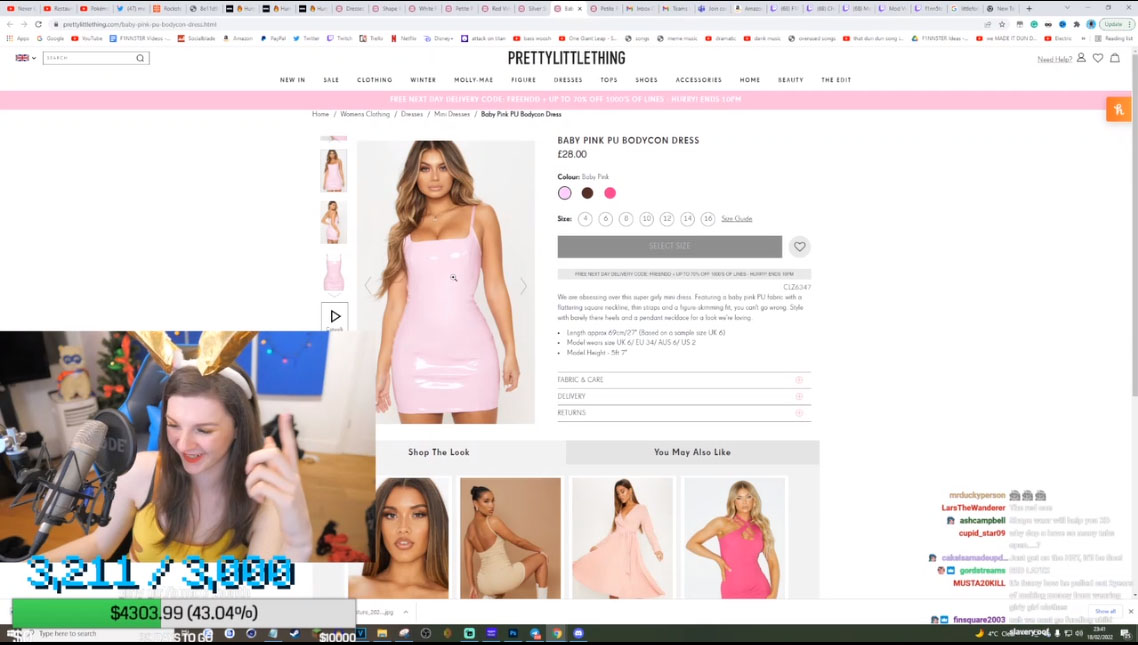The height and width of the screenshot is (645, 1138).
Task: Open the Sale navigation menu
Action: click(331, 80)
